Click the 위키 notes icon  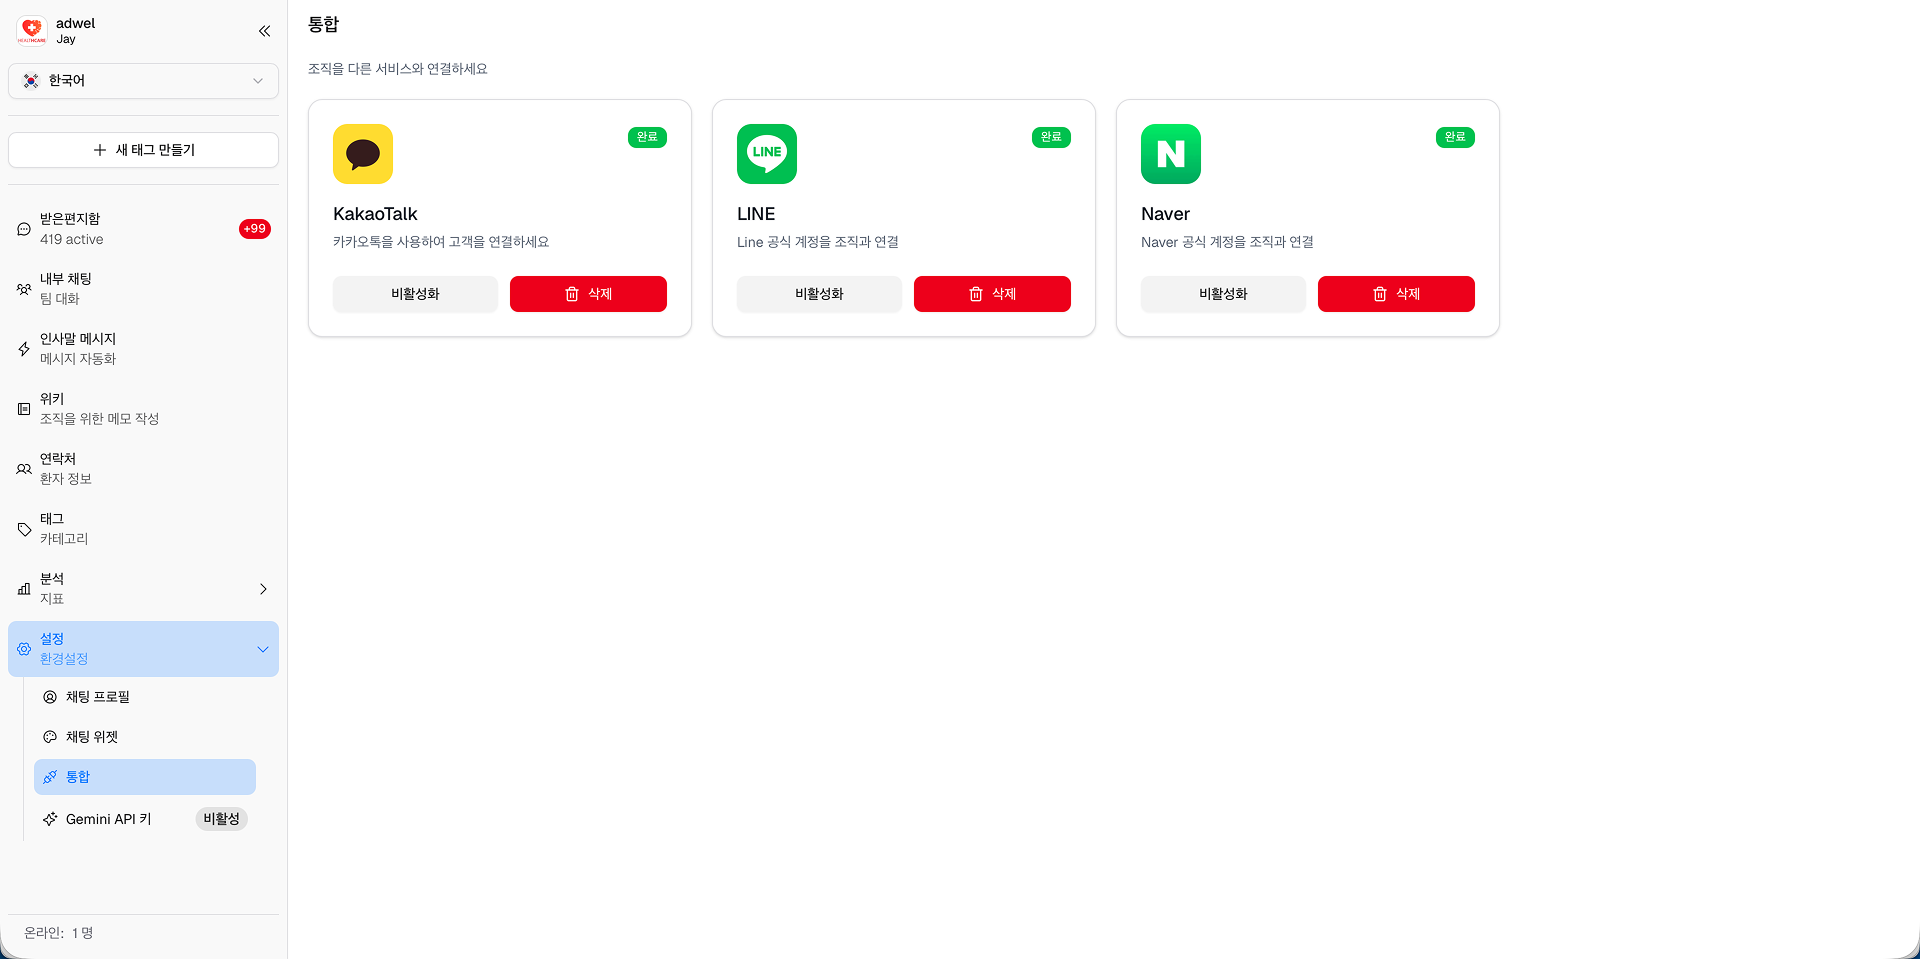[x=23, y=409]
